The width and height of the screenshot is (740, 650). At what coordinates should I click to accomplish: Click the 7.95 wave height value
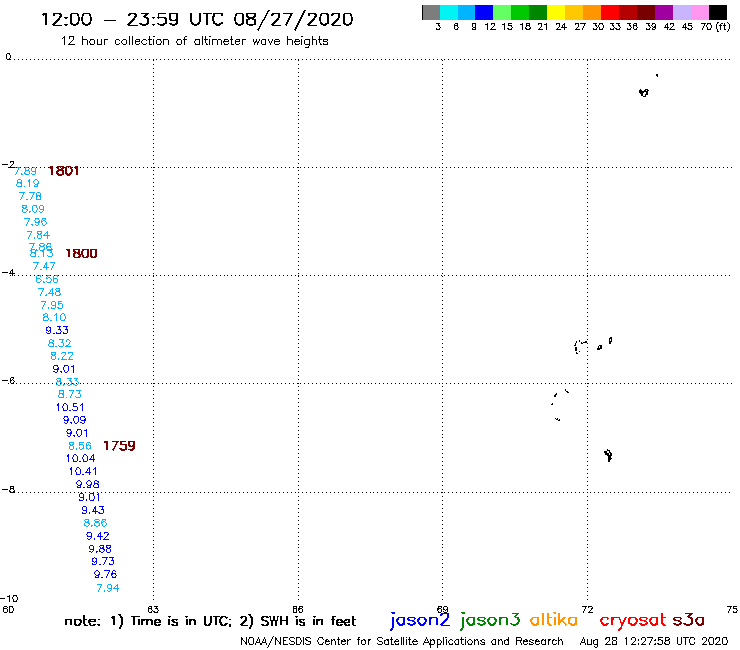52,305
